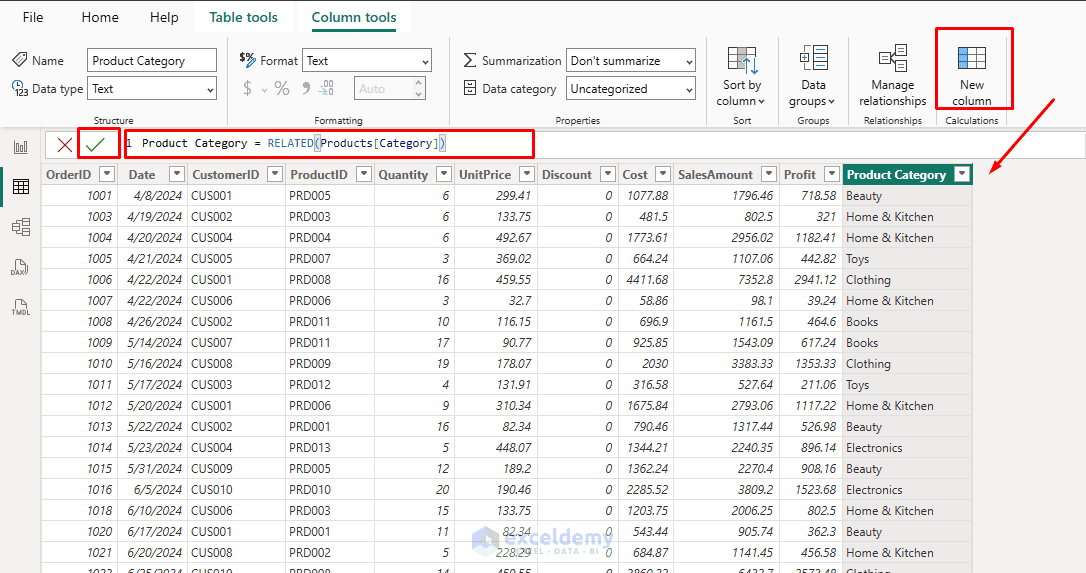
Task: Open TMDL view in the sidebar
Action: (x=21, y=308)
